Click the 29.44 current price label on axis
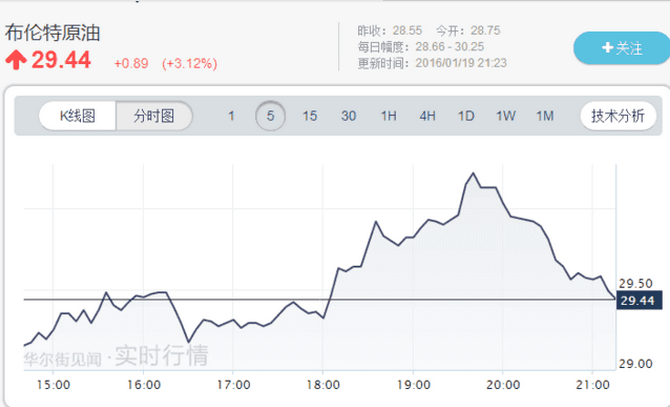 tap(639, 301)
